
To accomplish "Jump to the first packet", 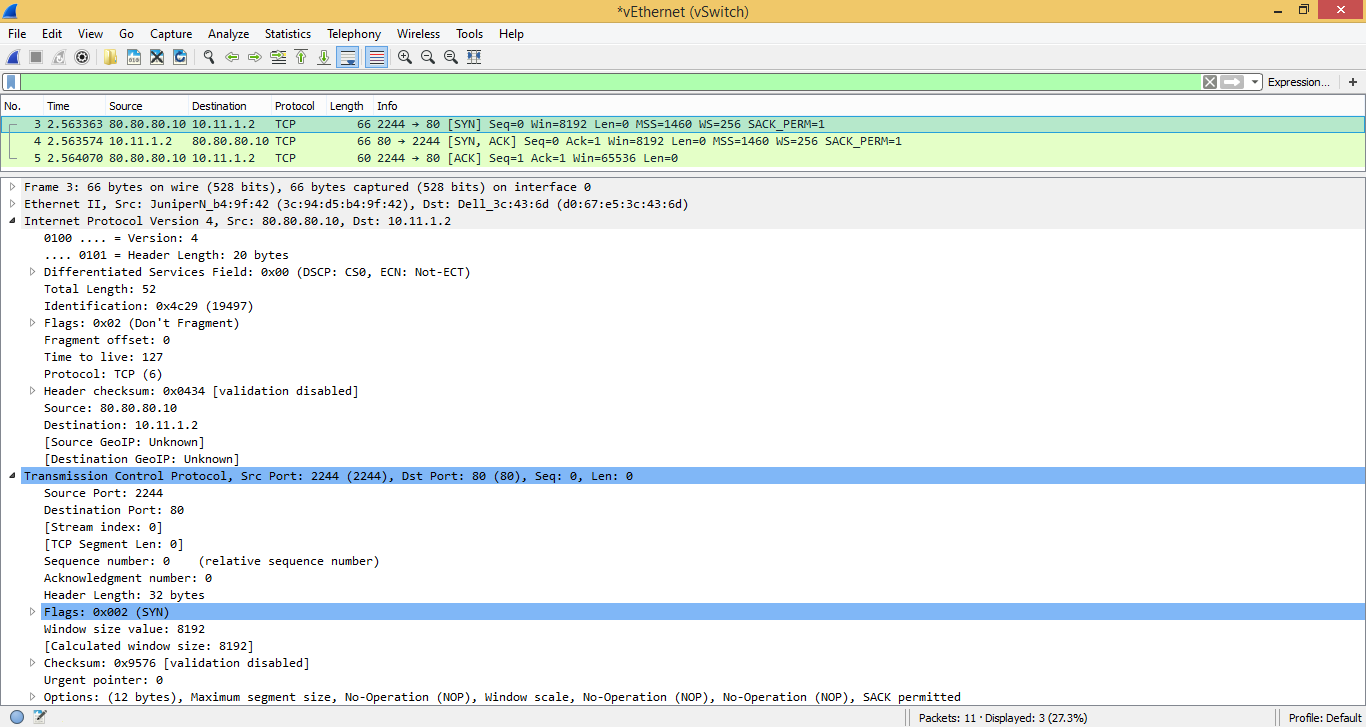I will click(301, 57).
